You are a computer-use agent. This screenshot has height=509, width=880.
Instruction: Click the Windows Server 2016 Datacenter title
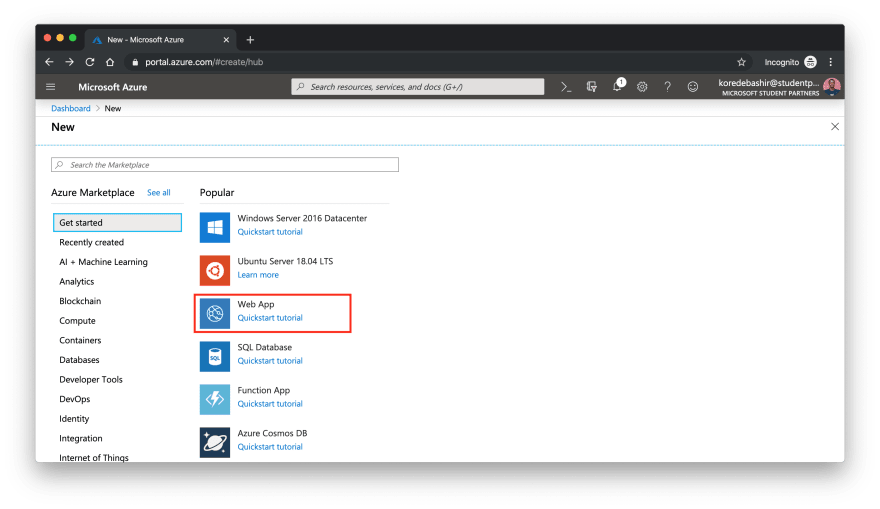pyautogui.click(x=302, y=218)
